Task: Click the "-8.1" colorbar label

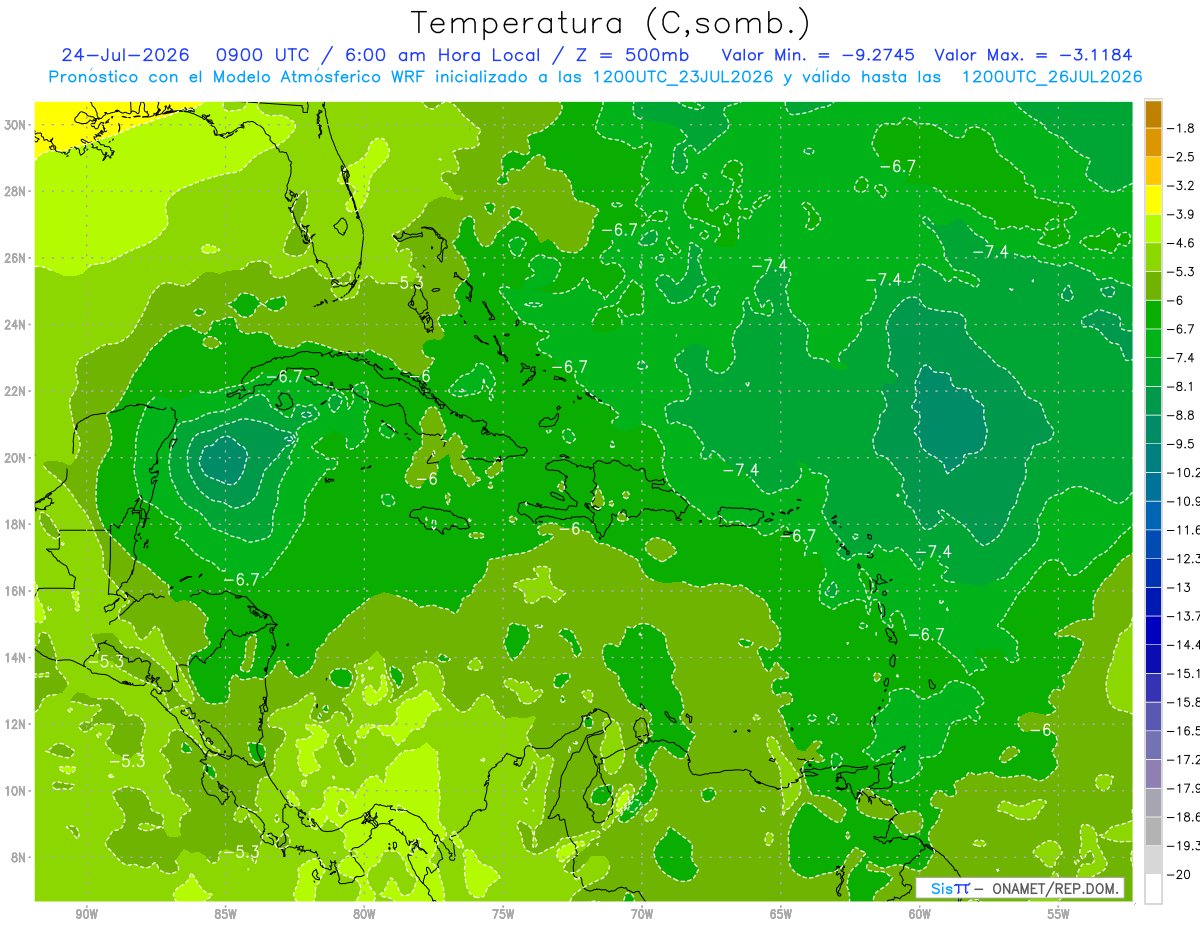Action: click(x=1181, y=386)
